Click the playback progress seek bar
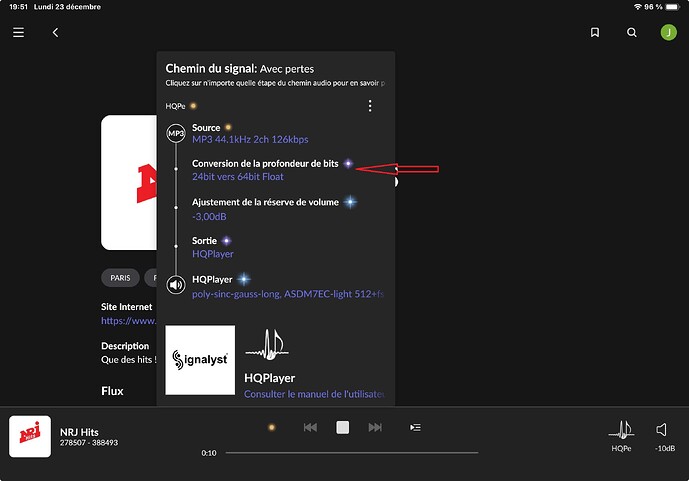689x481 pixels. [350, 453]
